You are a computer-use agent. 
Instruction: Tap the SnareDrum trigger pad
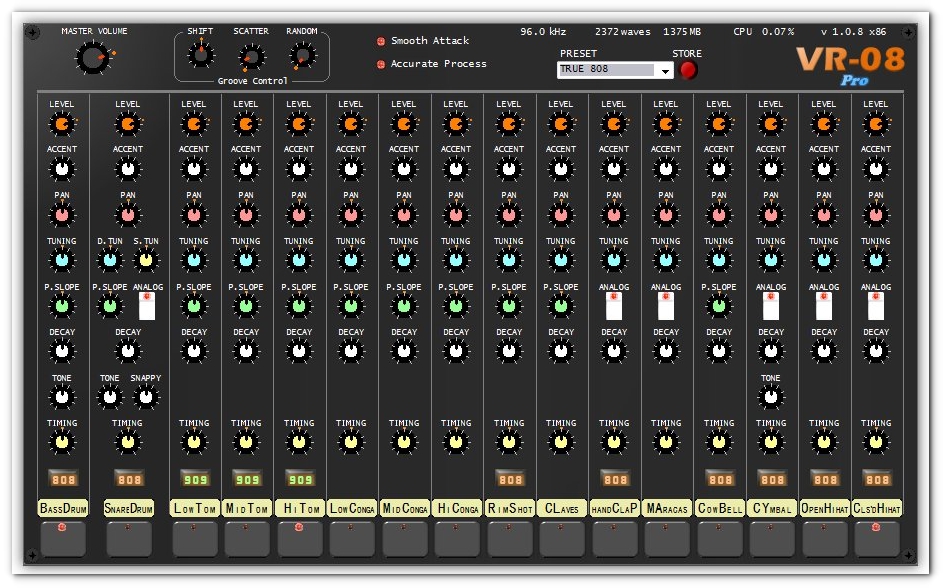[128, 540]
